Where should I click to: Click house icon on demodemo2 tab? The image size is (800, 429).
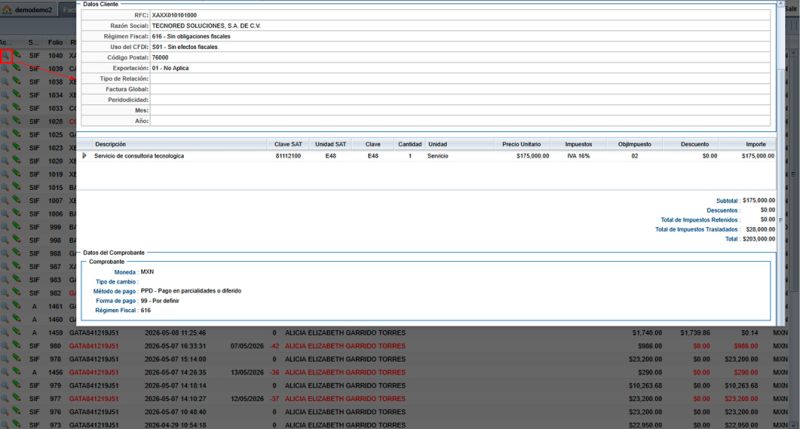pyautogui.click(x=7, y=10)
